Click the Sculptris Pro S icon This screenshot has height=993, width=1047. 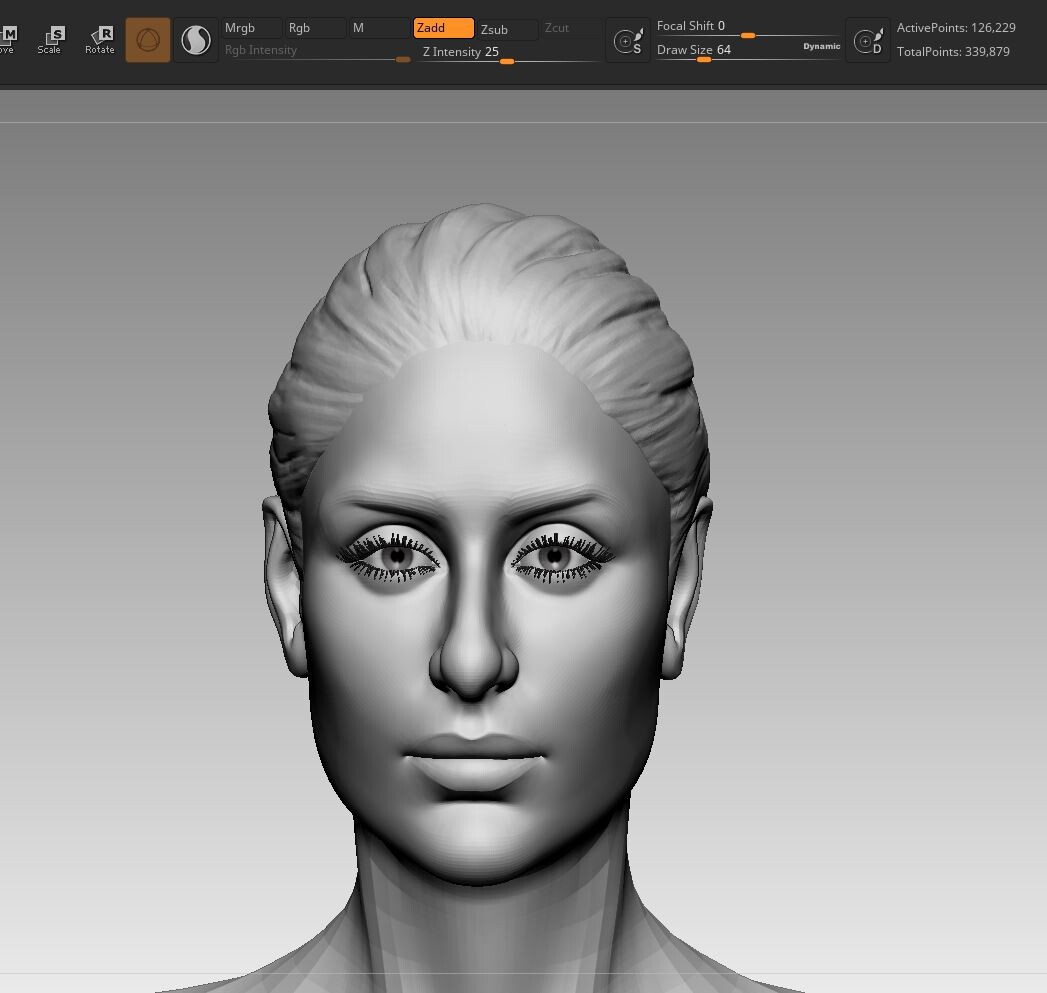point(628,40)
